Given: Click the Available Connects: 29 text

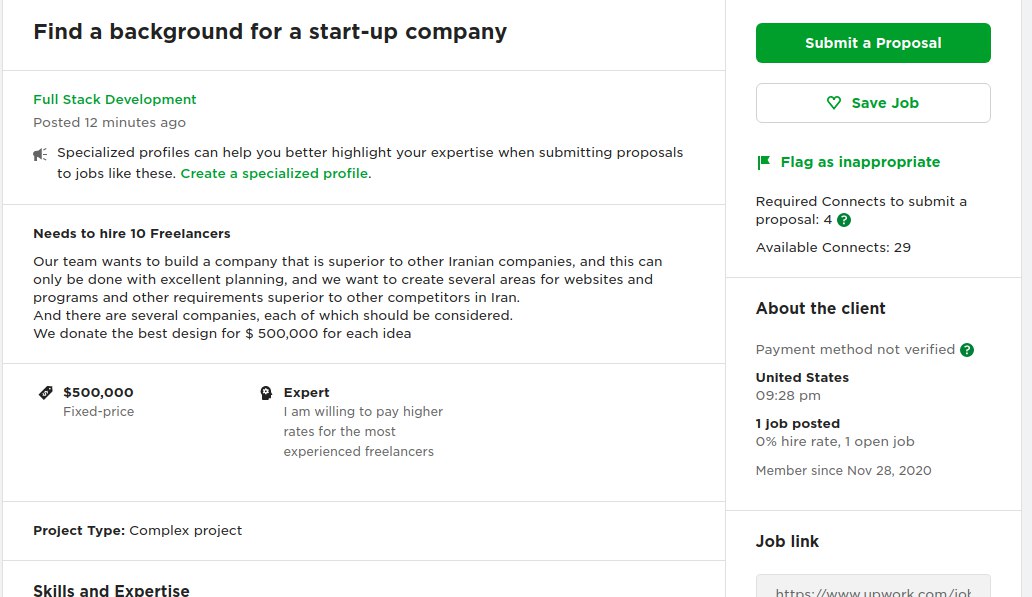Looking at the screenshot, I should [x=833, y=247].
